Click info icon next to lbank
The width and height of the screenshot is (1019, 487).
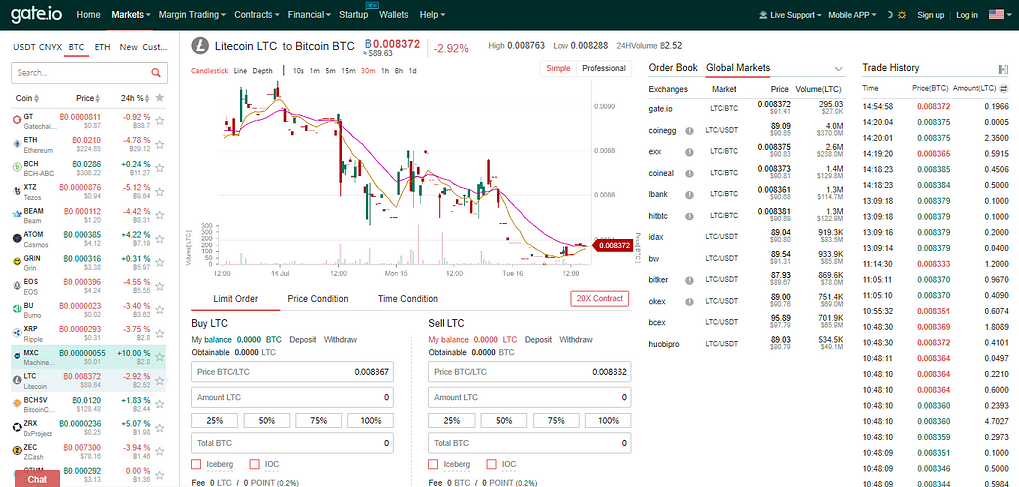(689, 194)
